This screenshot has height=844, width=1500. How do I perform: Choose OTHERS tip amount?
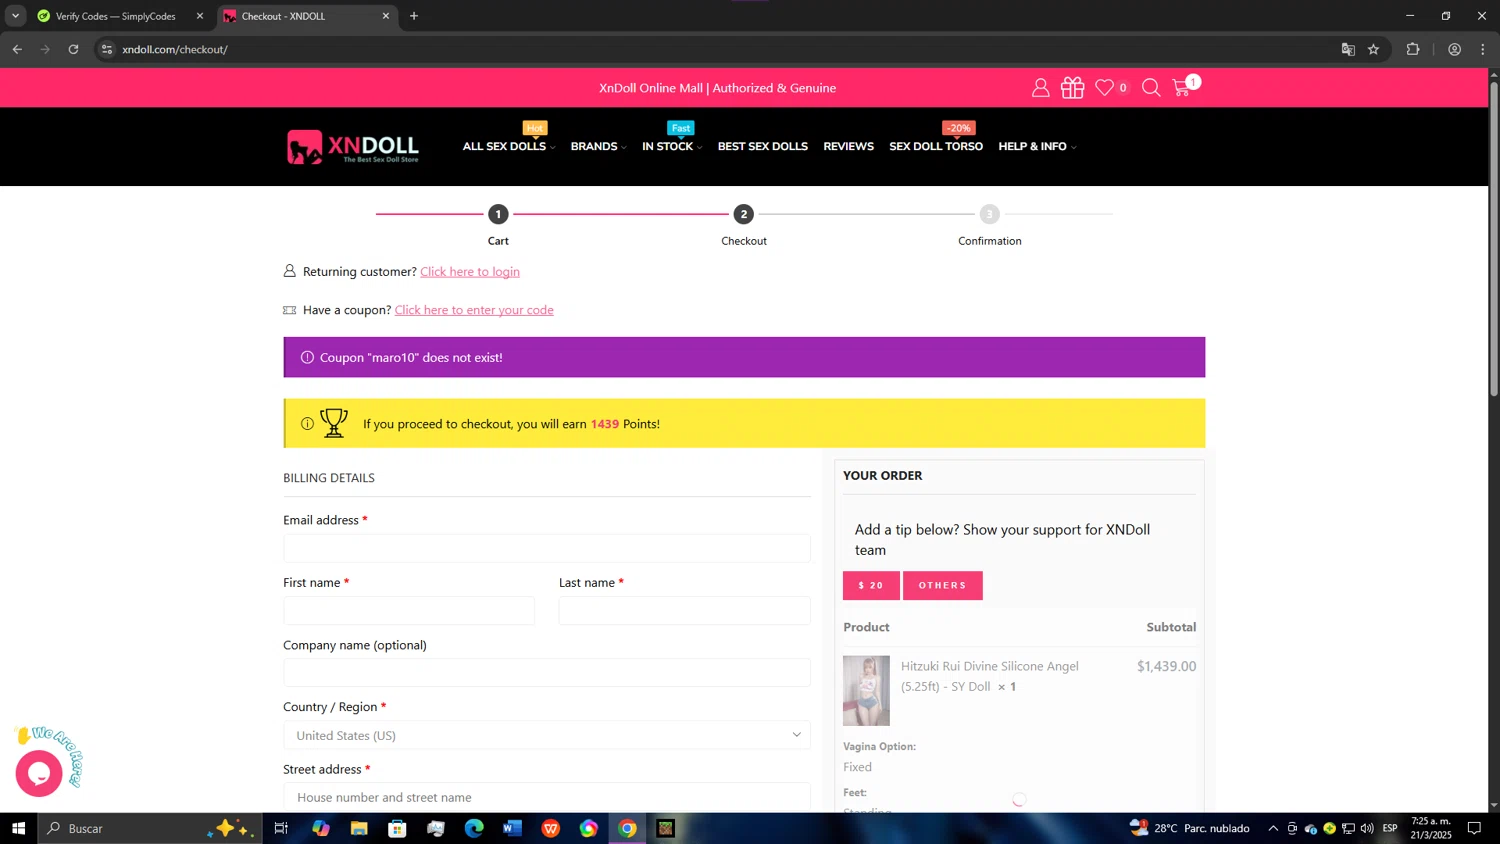click(942, 585)
